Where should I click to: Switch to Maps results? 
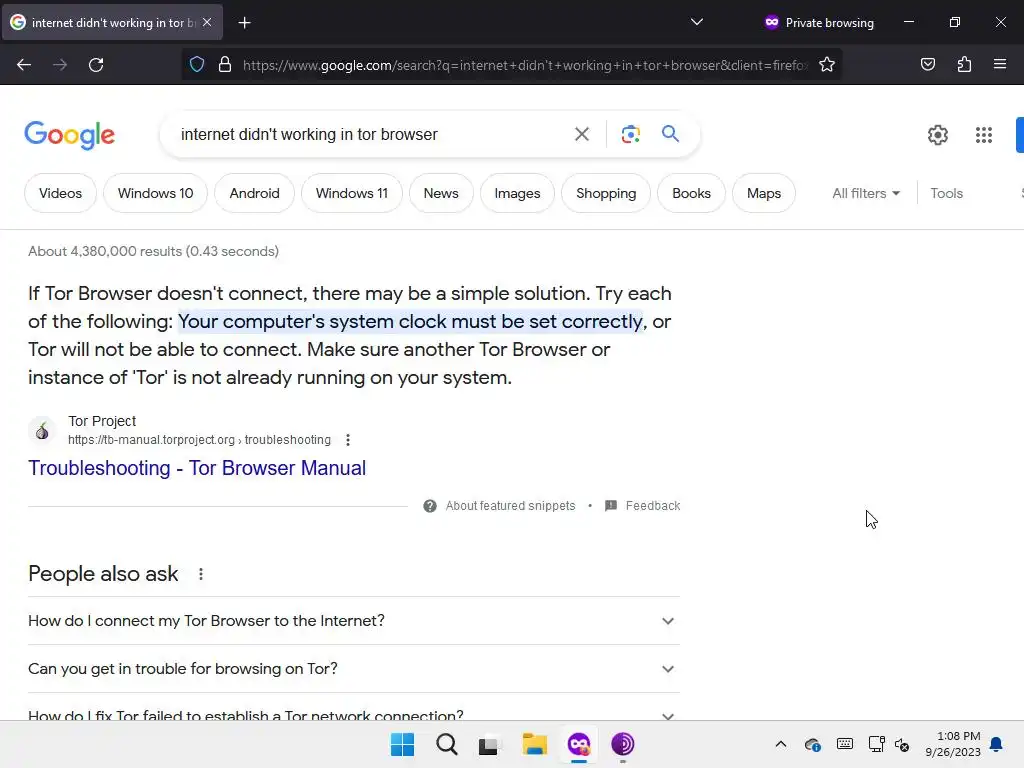(x=763, y=193)
